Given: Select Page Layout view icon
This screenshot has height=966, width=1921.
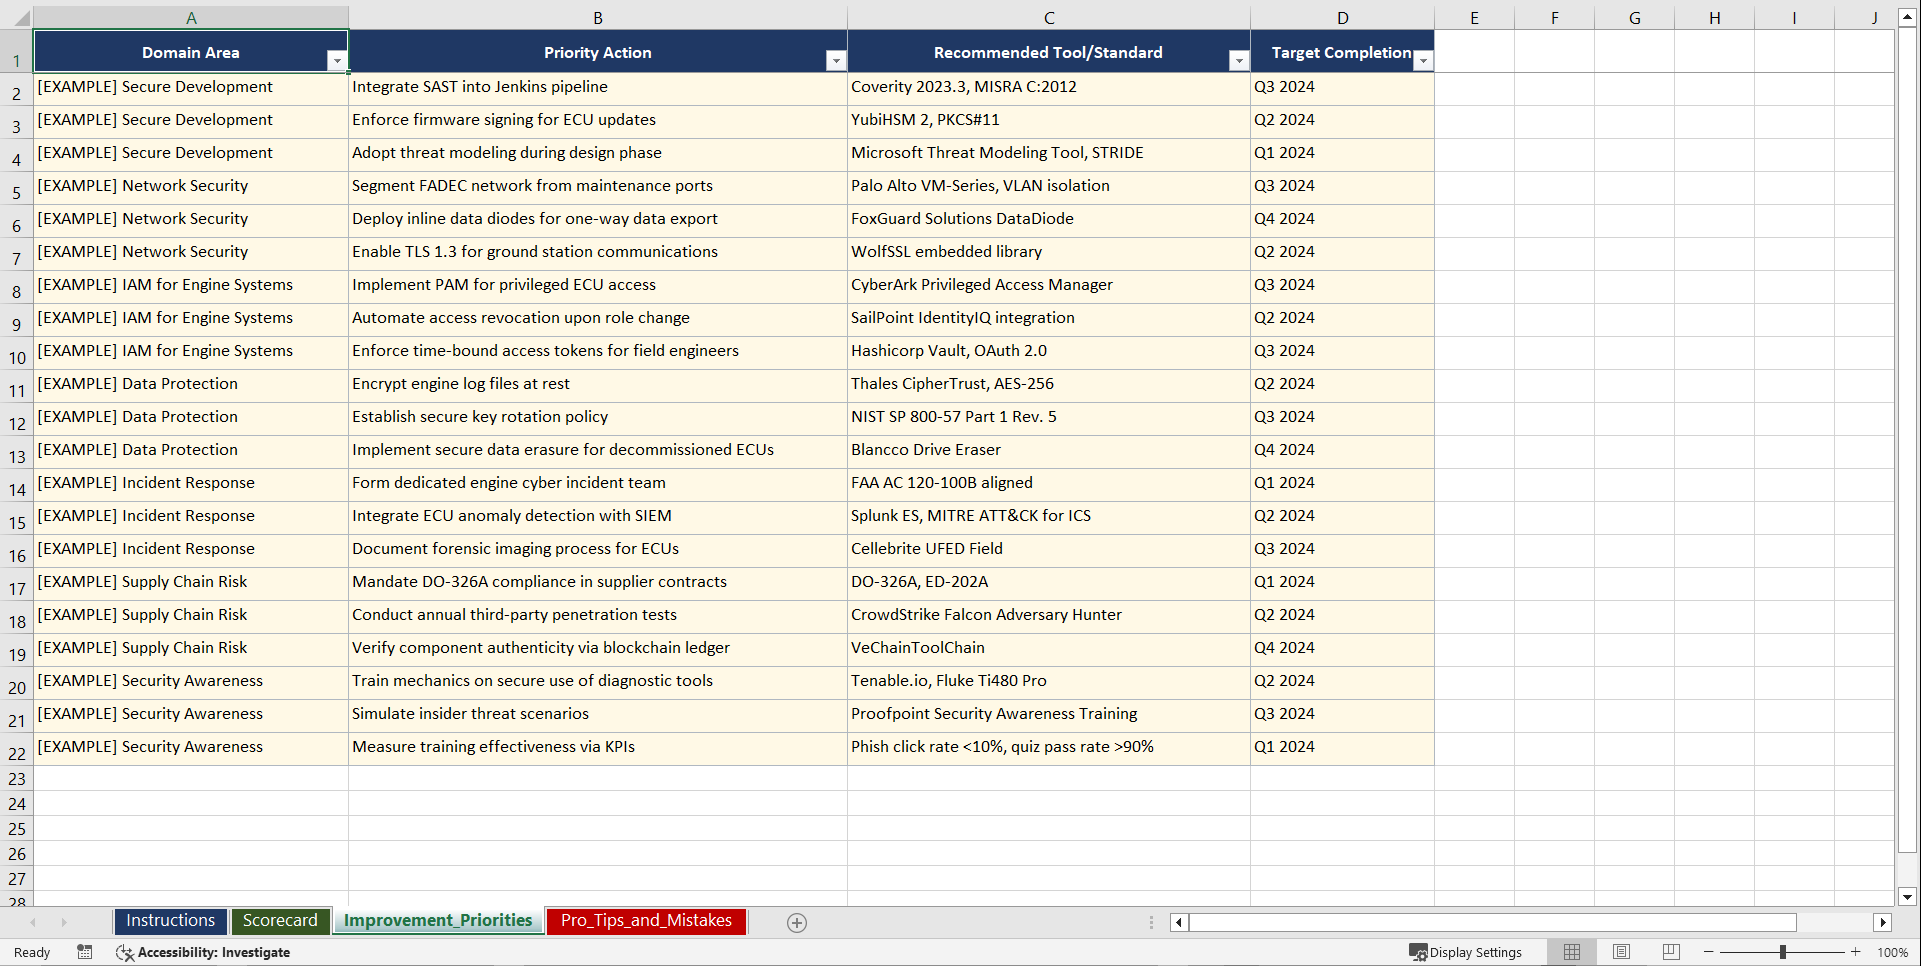Looking at the screenshot, I should pos(1621,952).
